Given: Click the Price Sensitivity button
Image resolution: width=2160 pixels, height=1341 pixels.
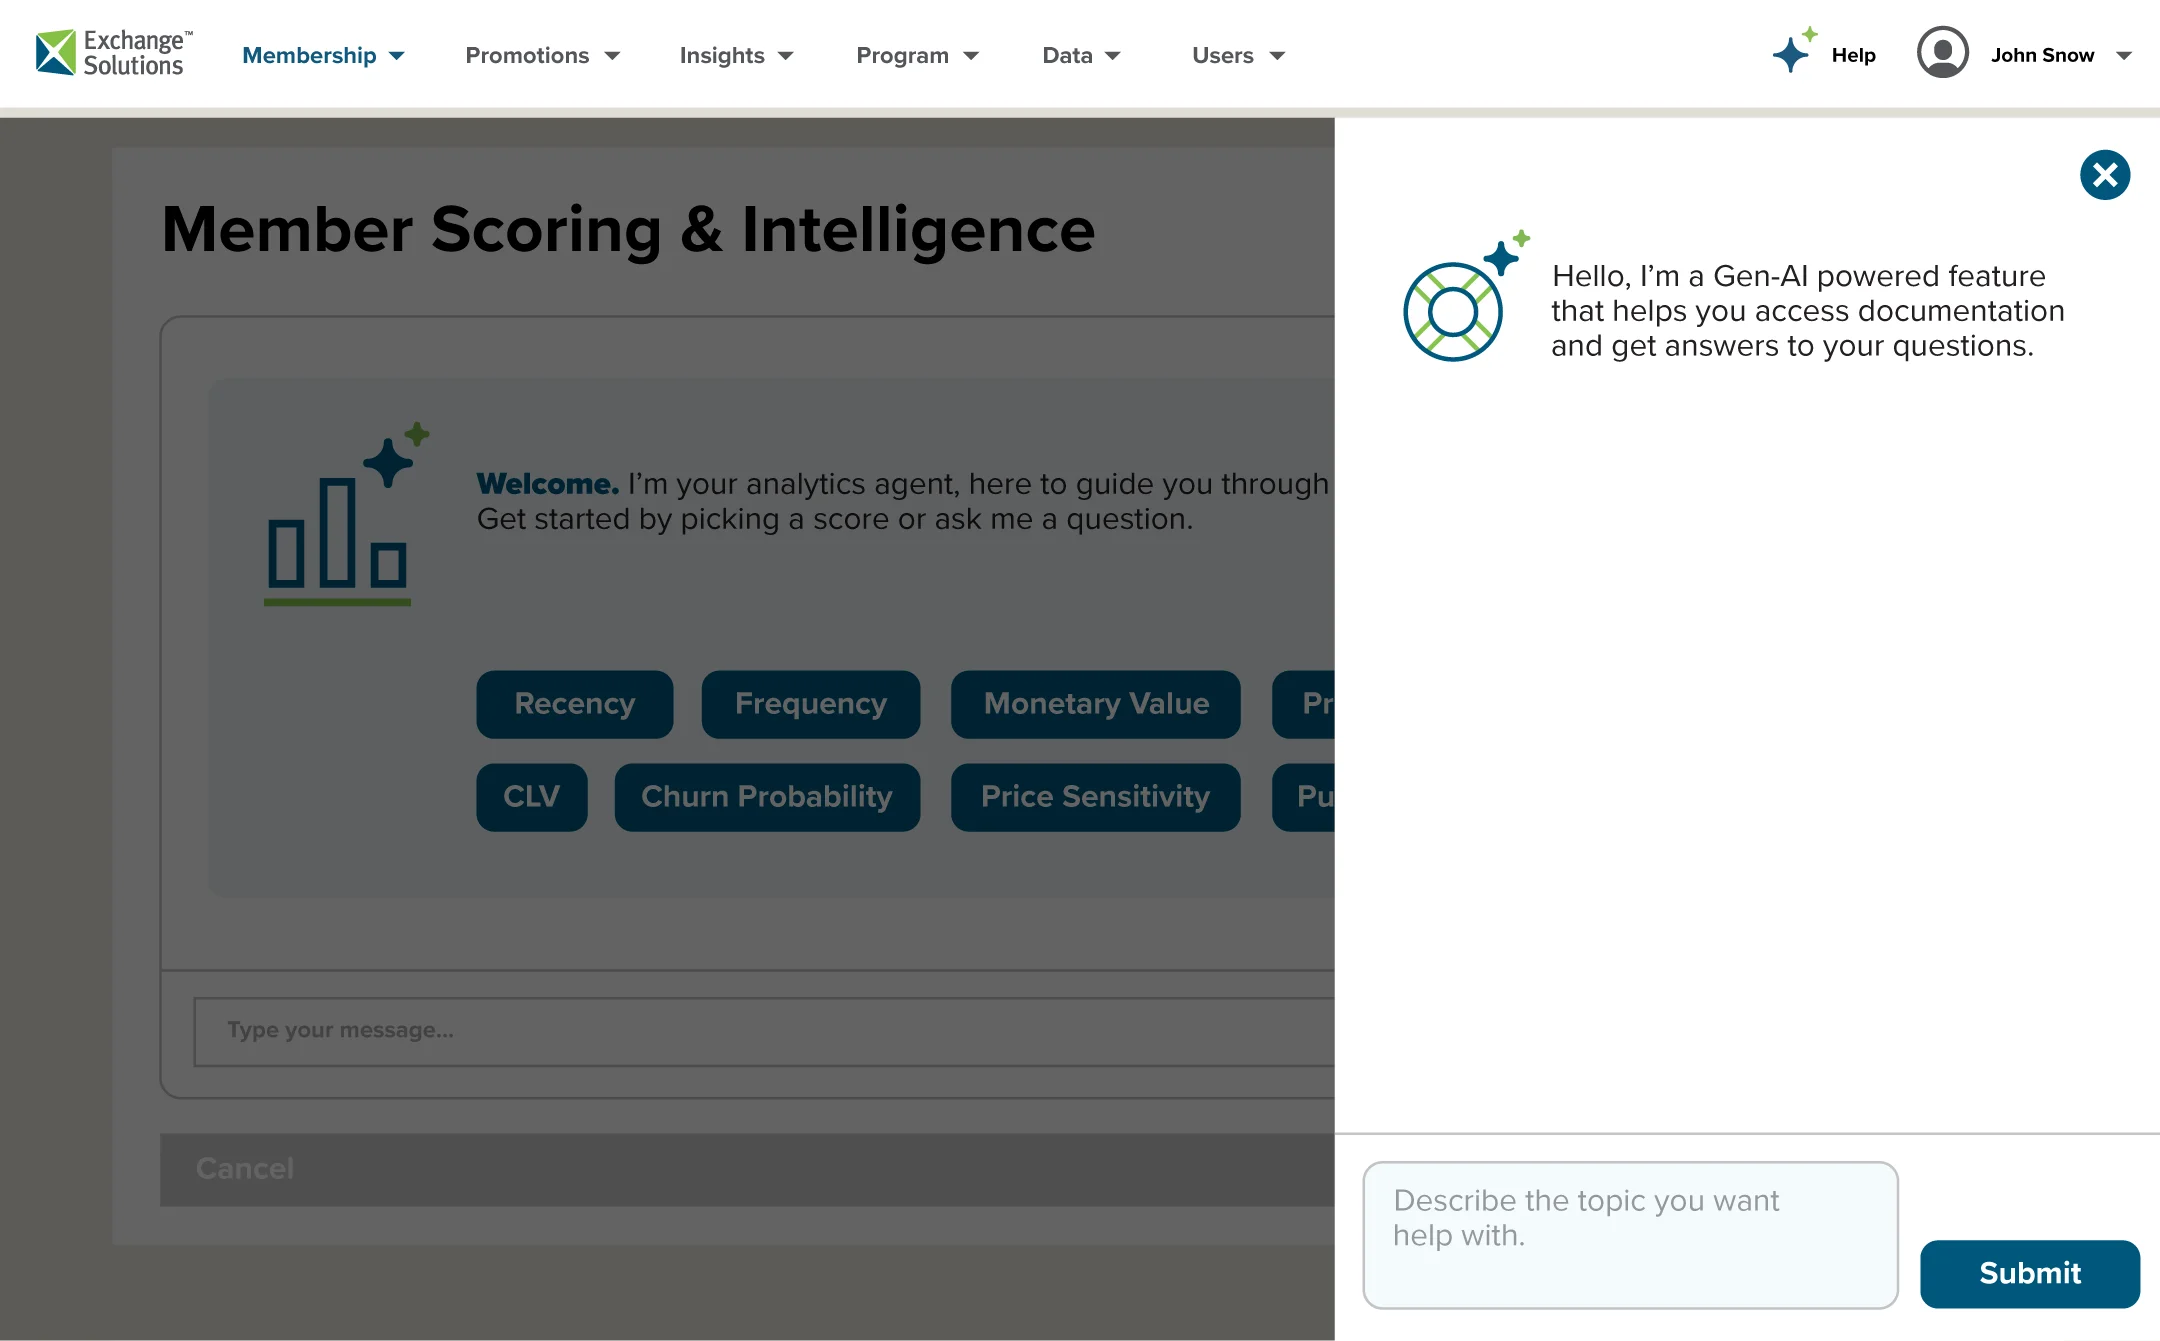Looking at the screenshot, I should [1095, 797].
